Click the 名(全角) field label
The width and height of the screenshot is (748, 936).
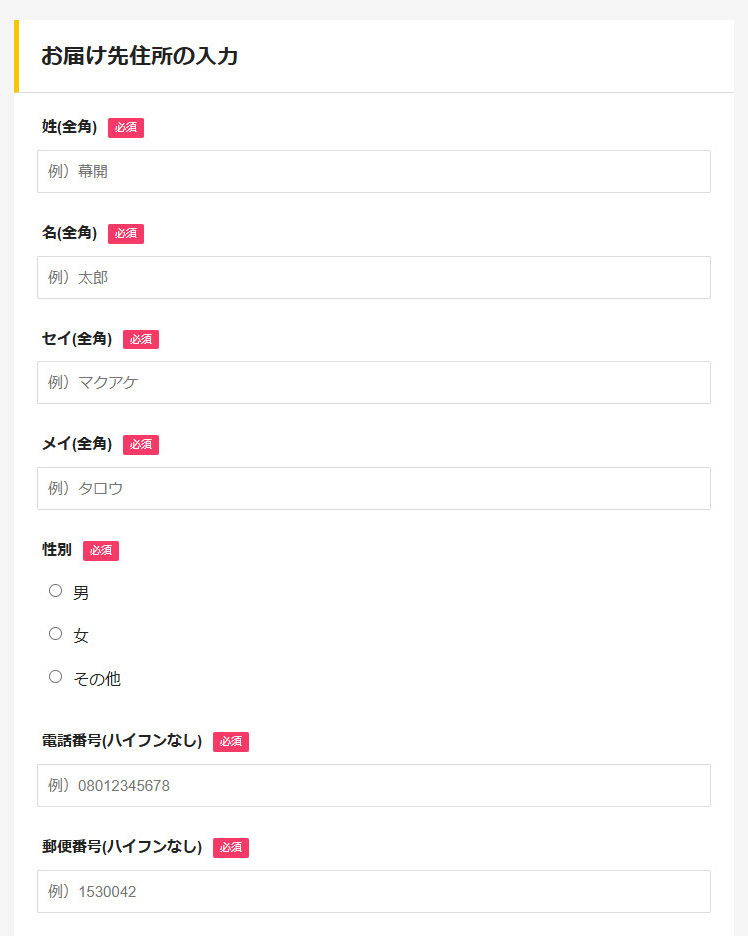pos(69,233)
